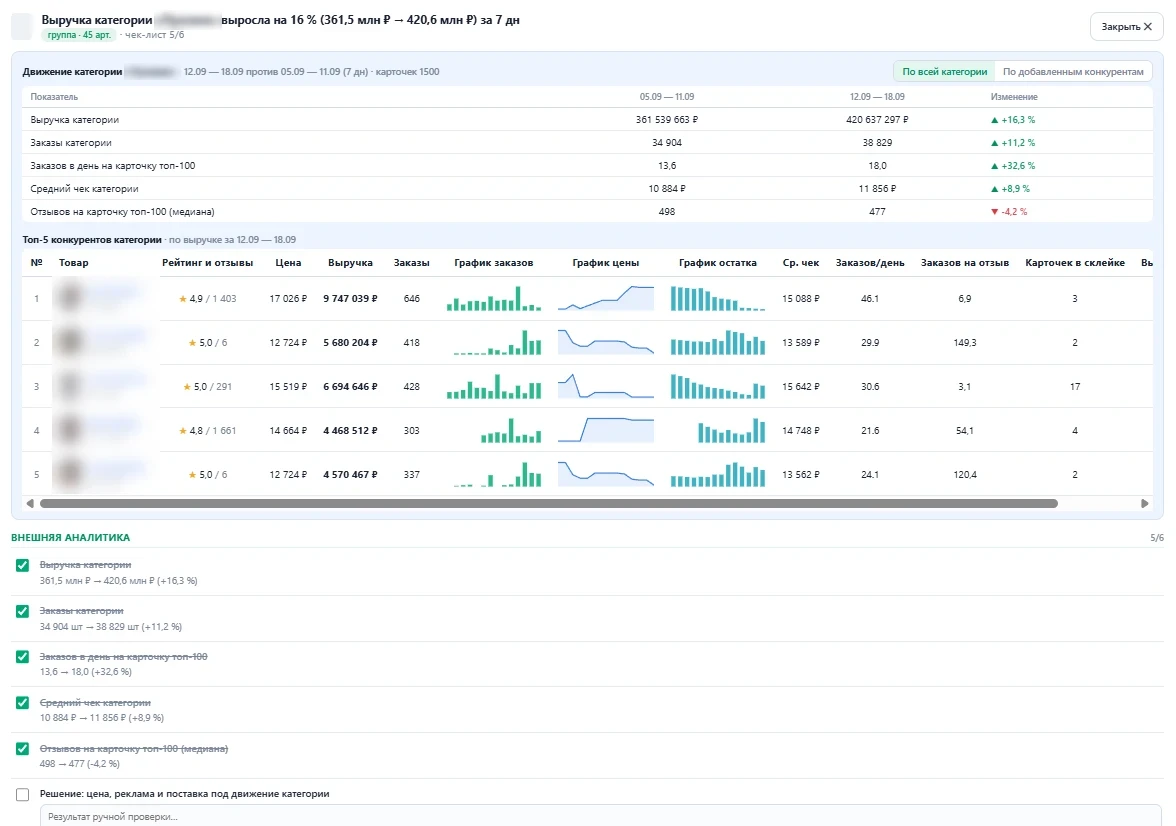The height and width of the screenshot is (826, 1176).
Task: Uncheck the Средний чек категории checklist item
Action: click(x=22, y=702)
